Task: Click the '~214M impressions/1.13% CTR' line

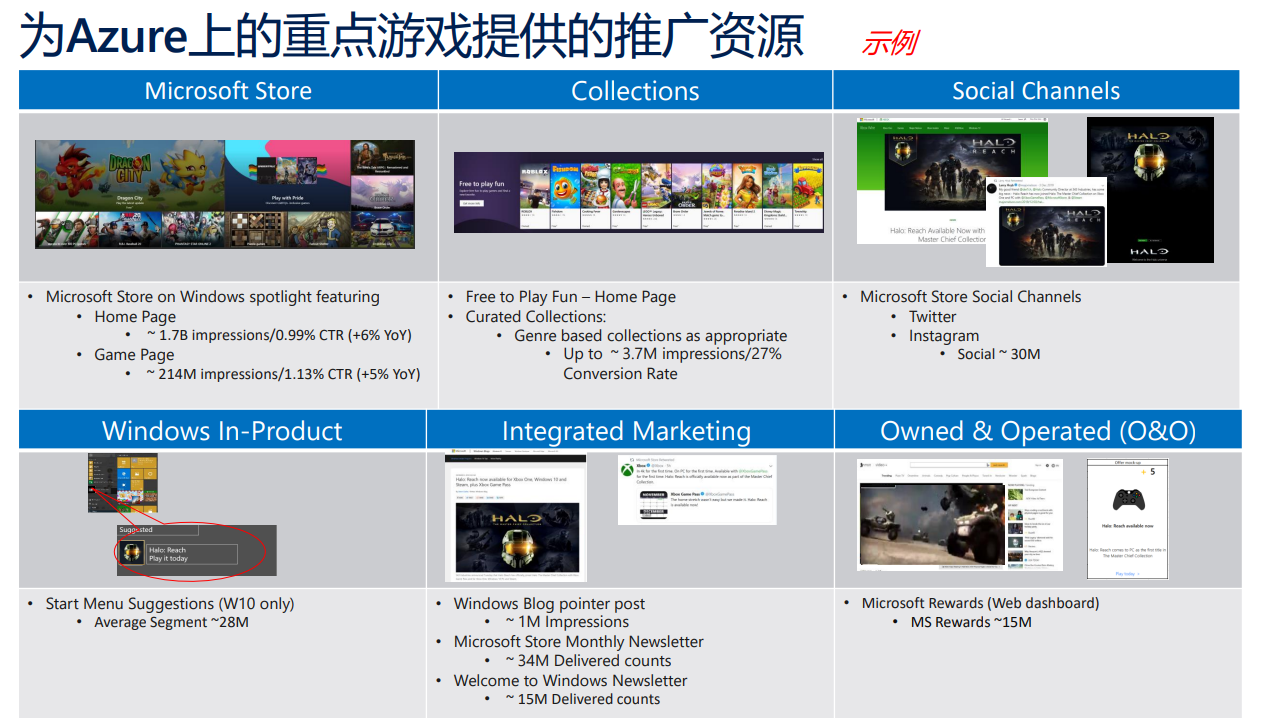Action: (x=282, y=374)
